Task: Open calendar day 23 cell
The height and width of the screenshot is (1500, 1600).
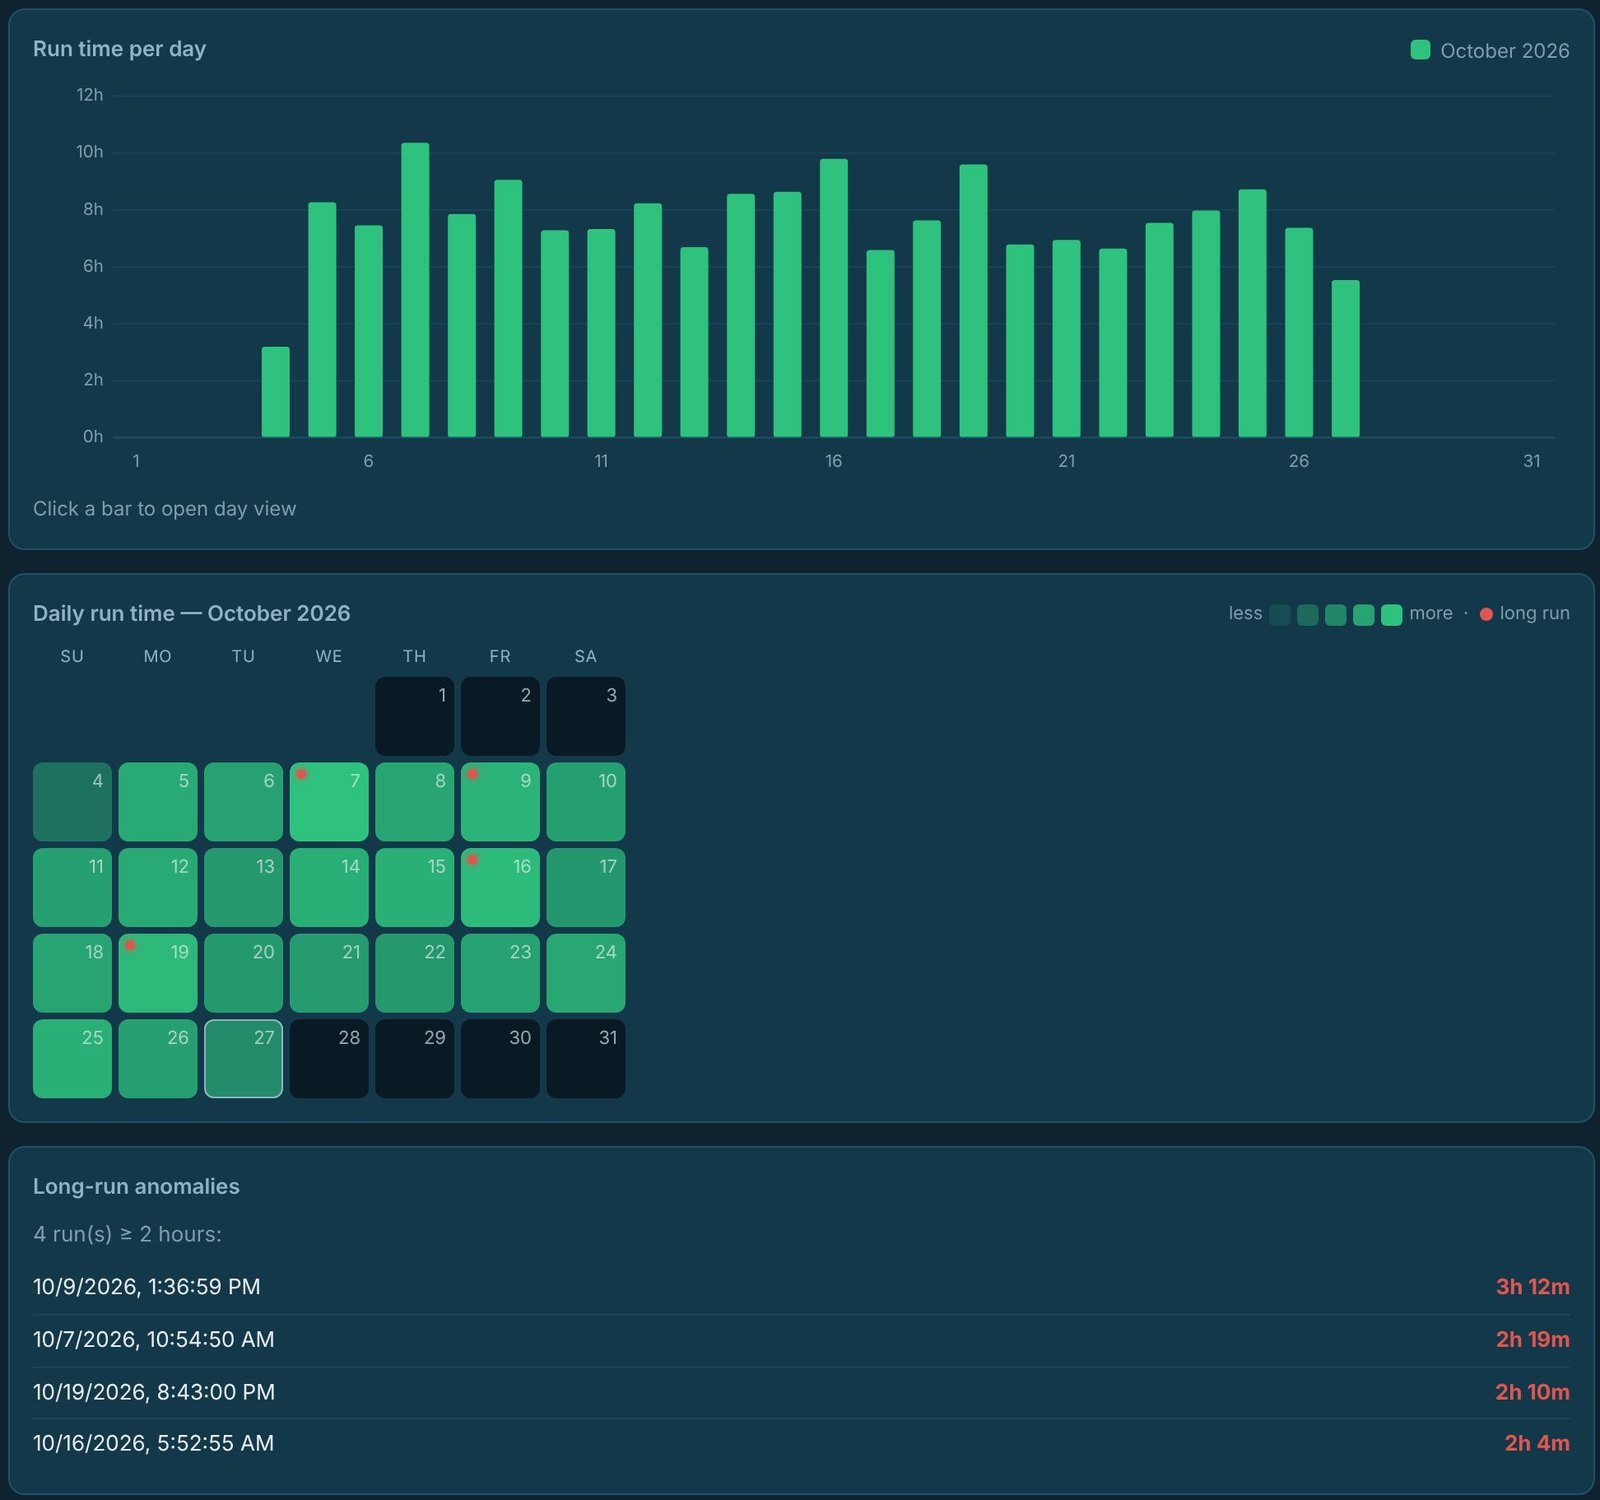Action: point(500,973)
